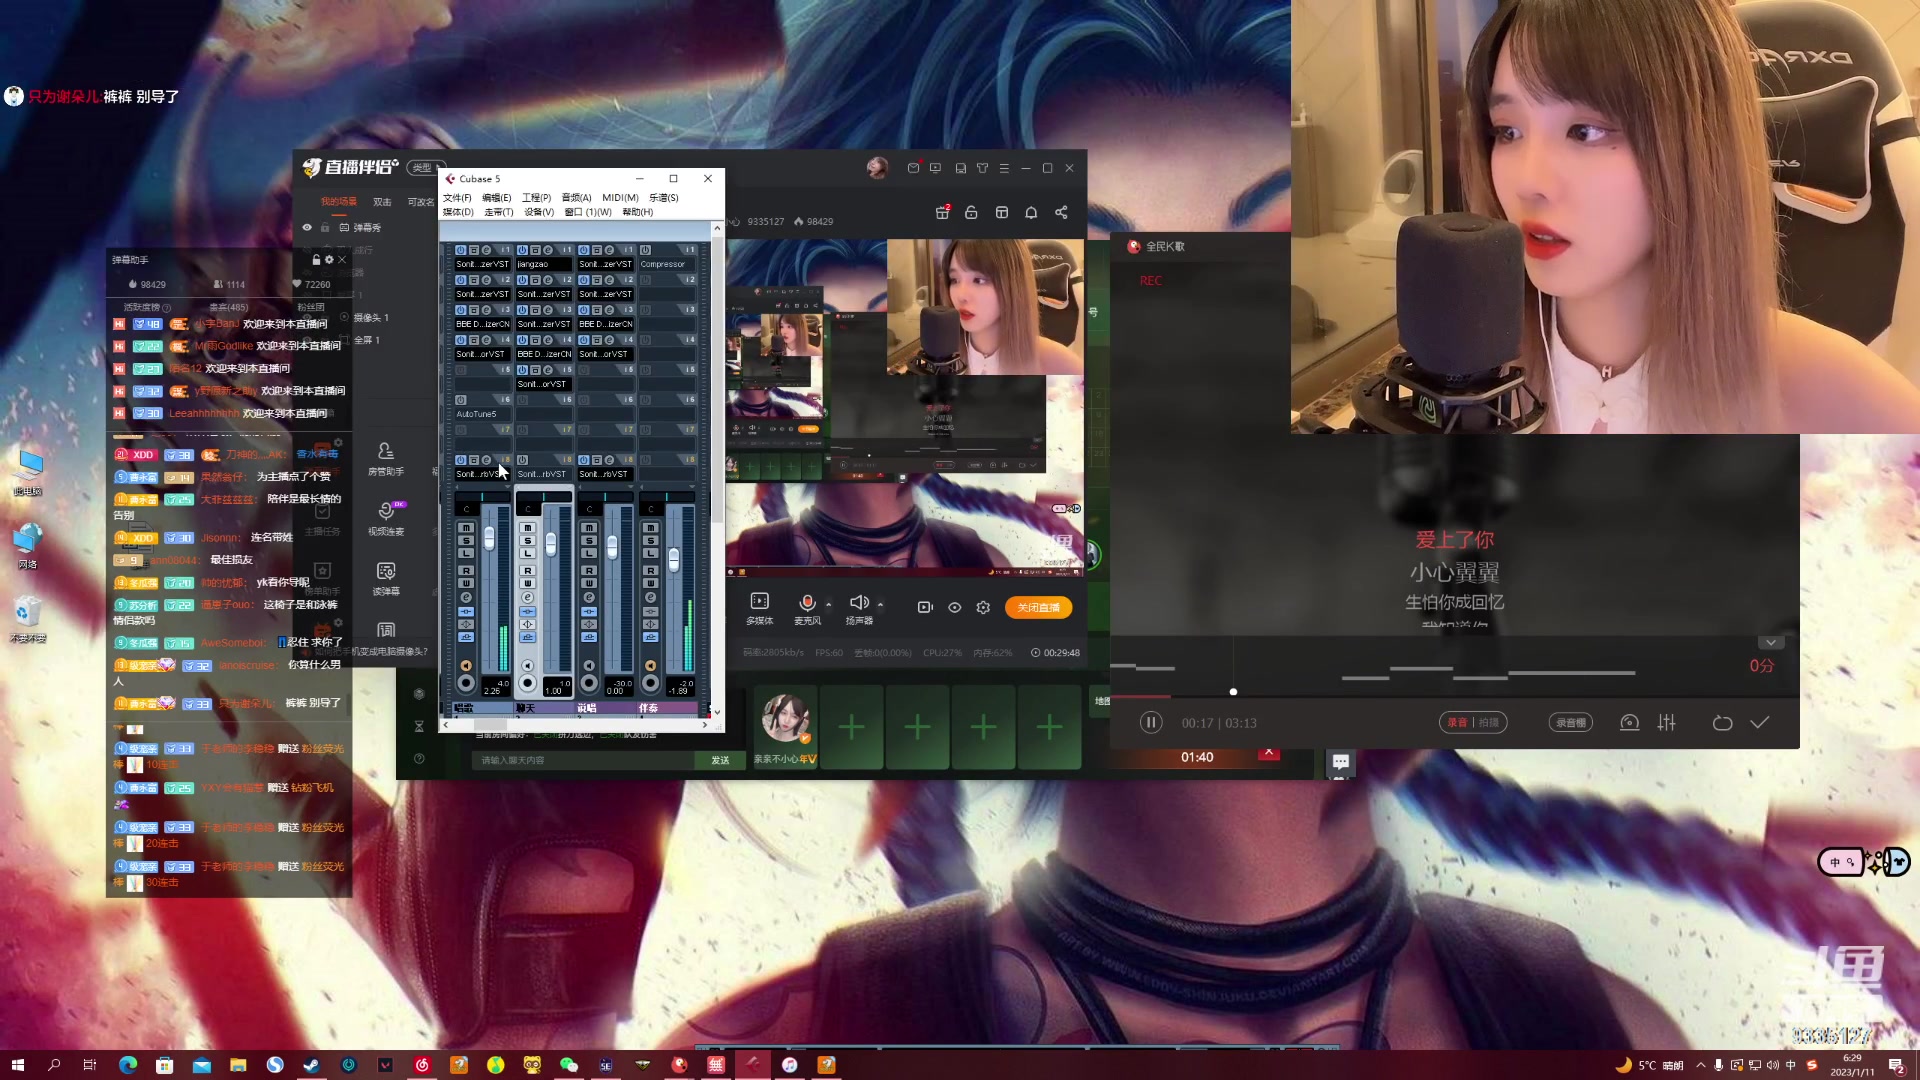Screen dimensions: 1920x1080
Task: Open mail icon in 直播伴侣 title bar
Action: [x=913, y=168]
